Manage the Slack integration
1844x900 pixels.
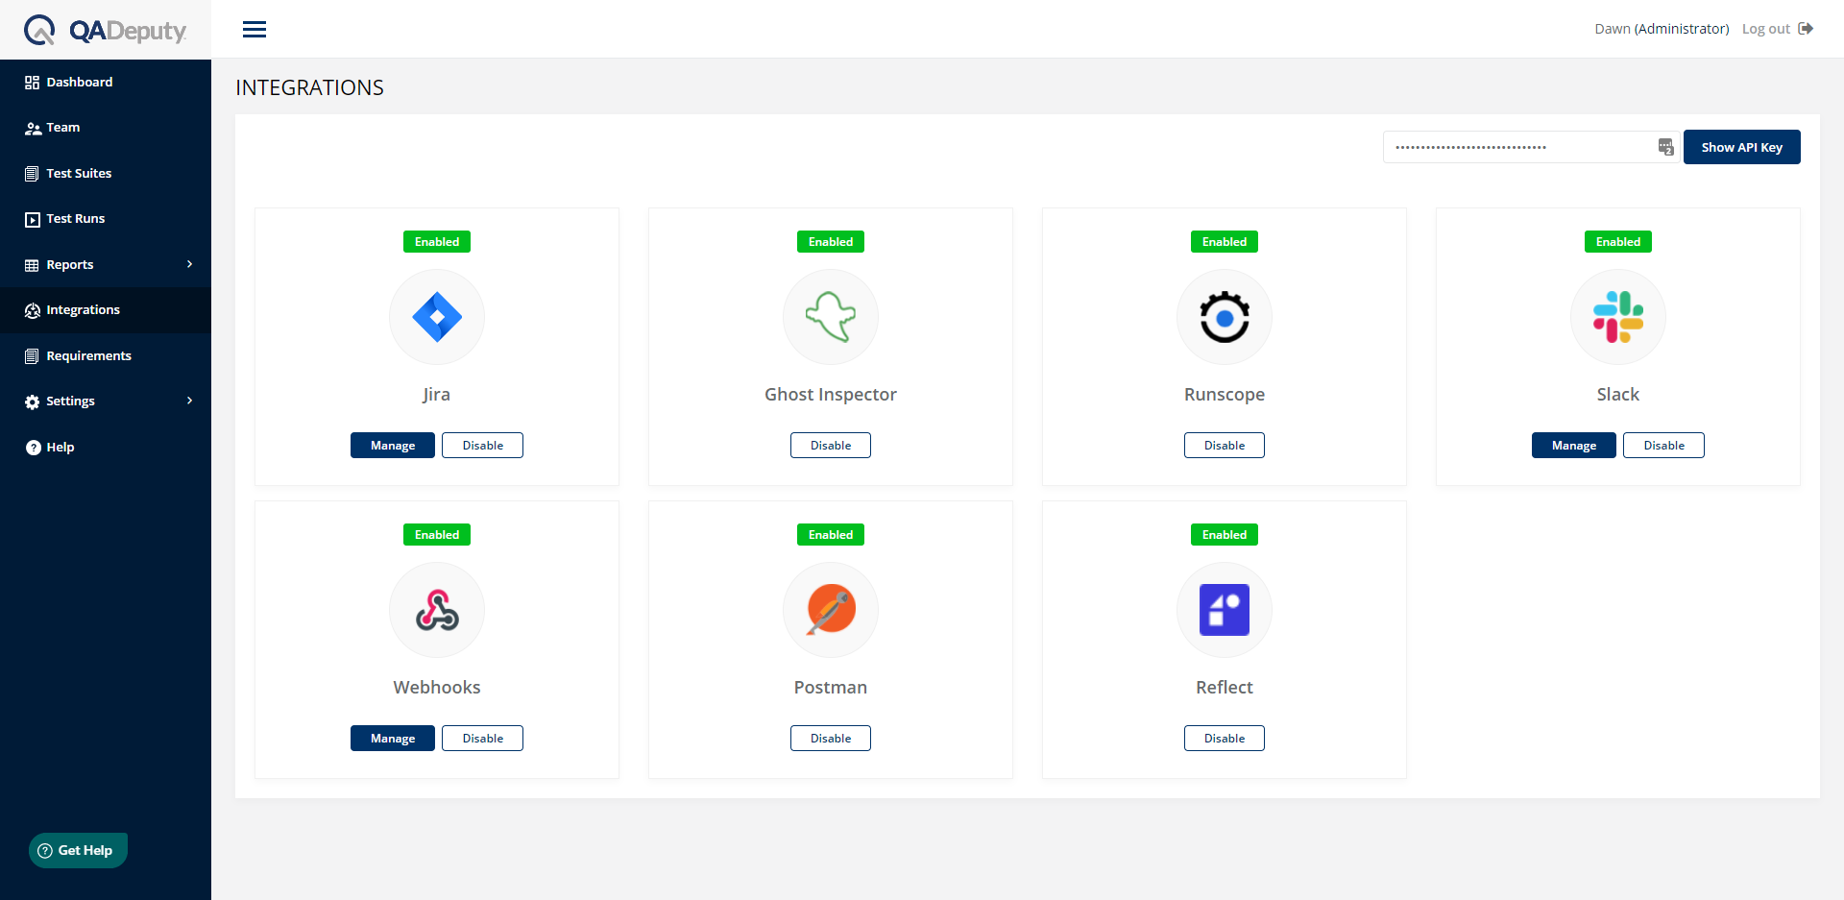[x=1573, y=445]
